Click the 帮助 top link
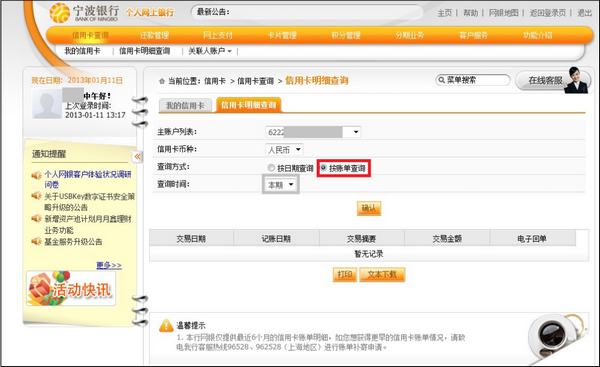This screenshot has width=600, height=367. [x=471, y=13]
